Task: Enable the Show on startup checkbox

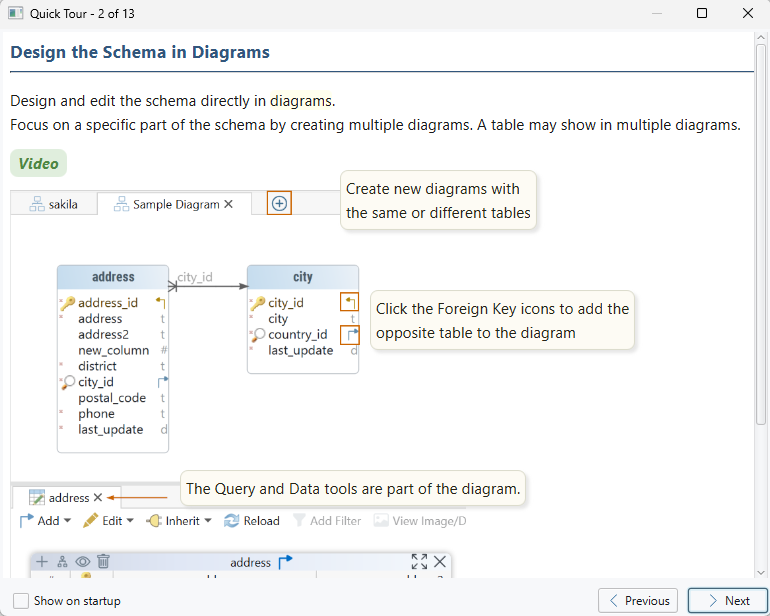Action: 21,601
